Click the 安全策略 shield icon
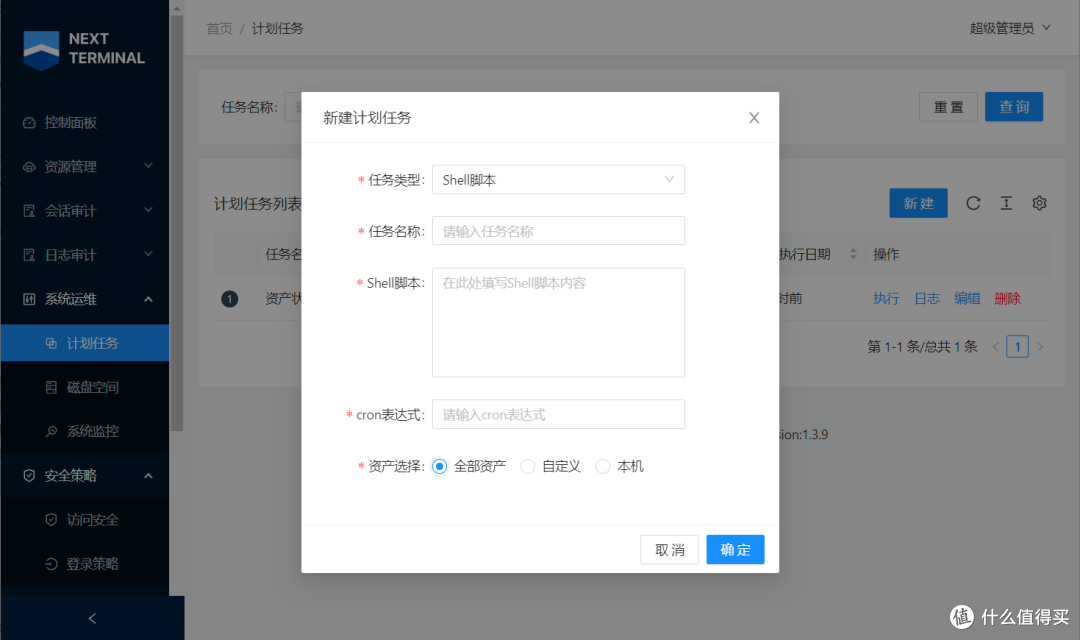Image resolution: width=1080 pixels, height=640 pixels. 29,475
